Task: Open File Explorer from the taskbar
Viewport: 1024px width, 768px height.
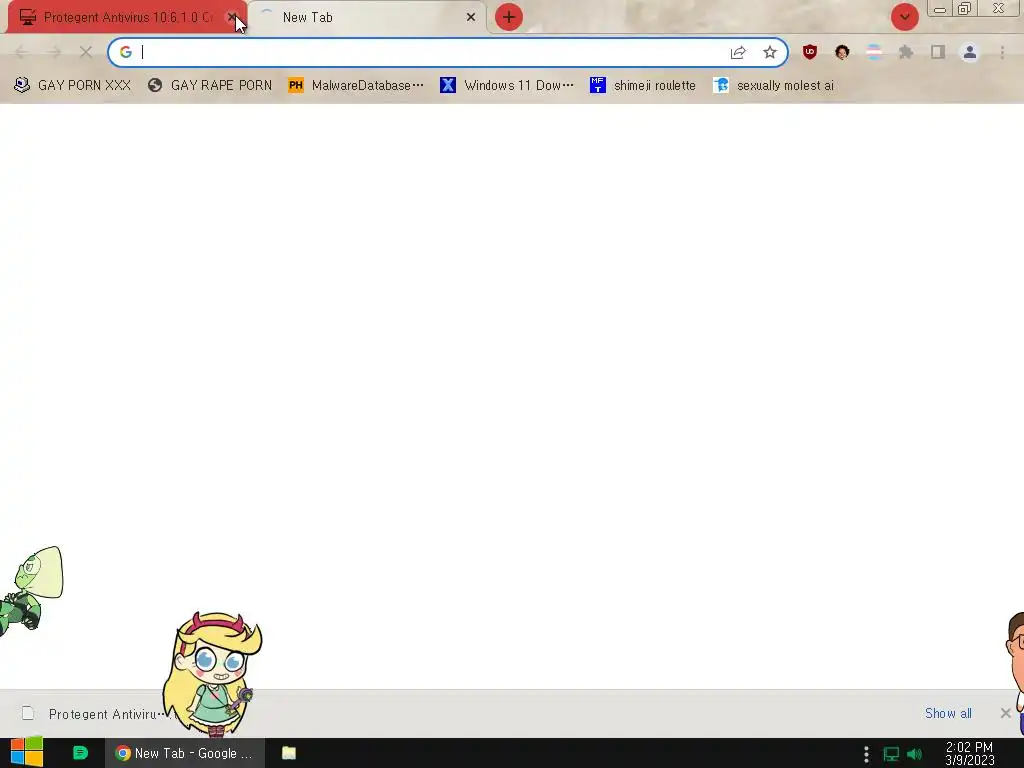Action: (289, 753)
